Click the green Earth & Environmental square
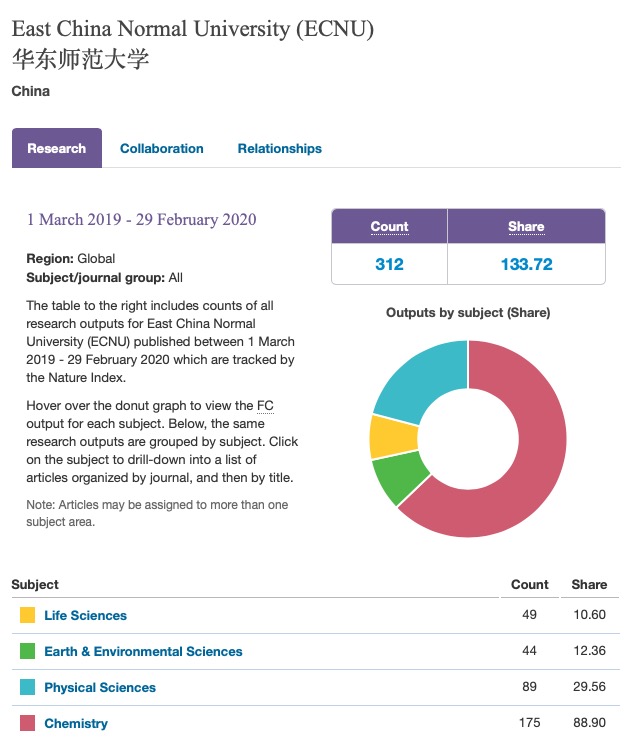Image resolution: width=632 pixels, height=749 pixels. pos(27,651)
